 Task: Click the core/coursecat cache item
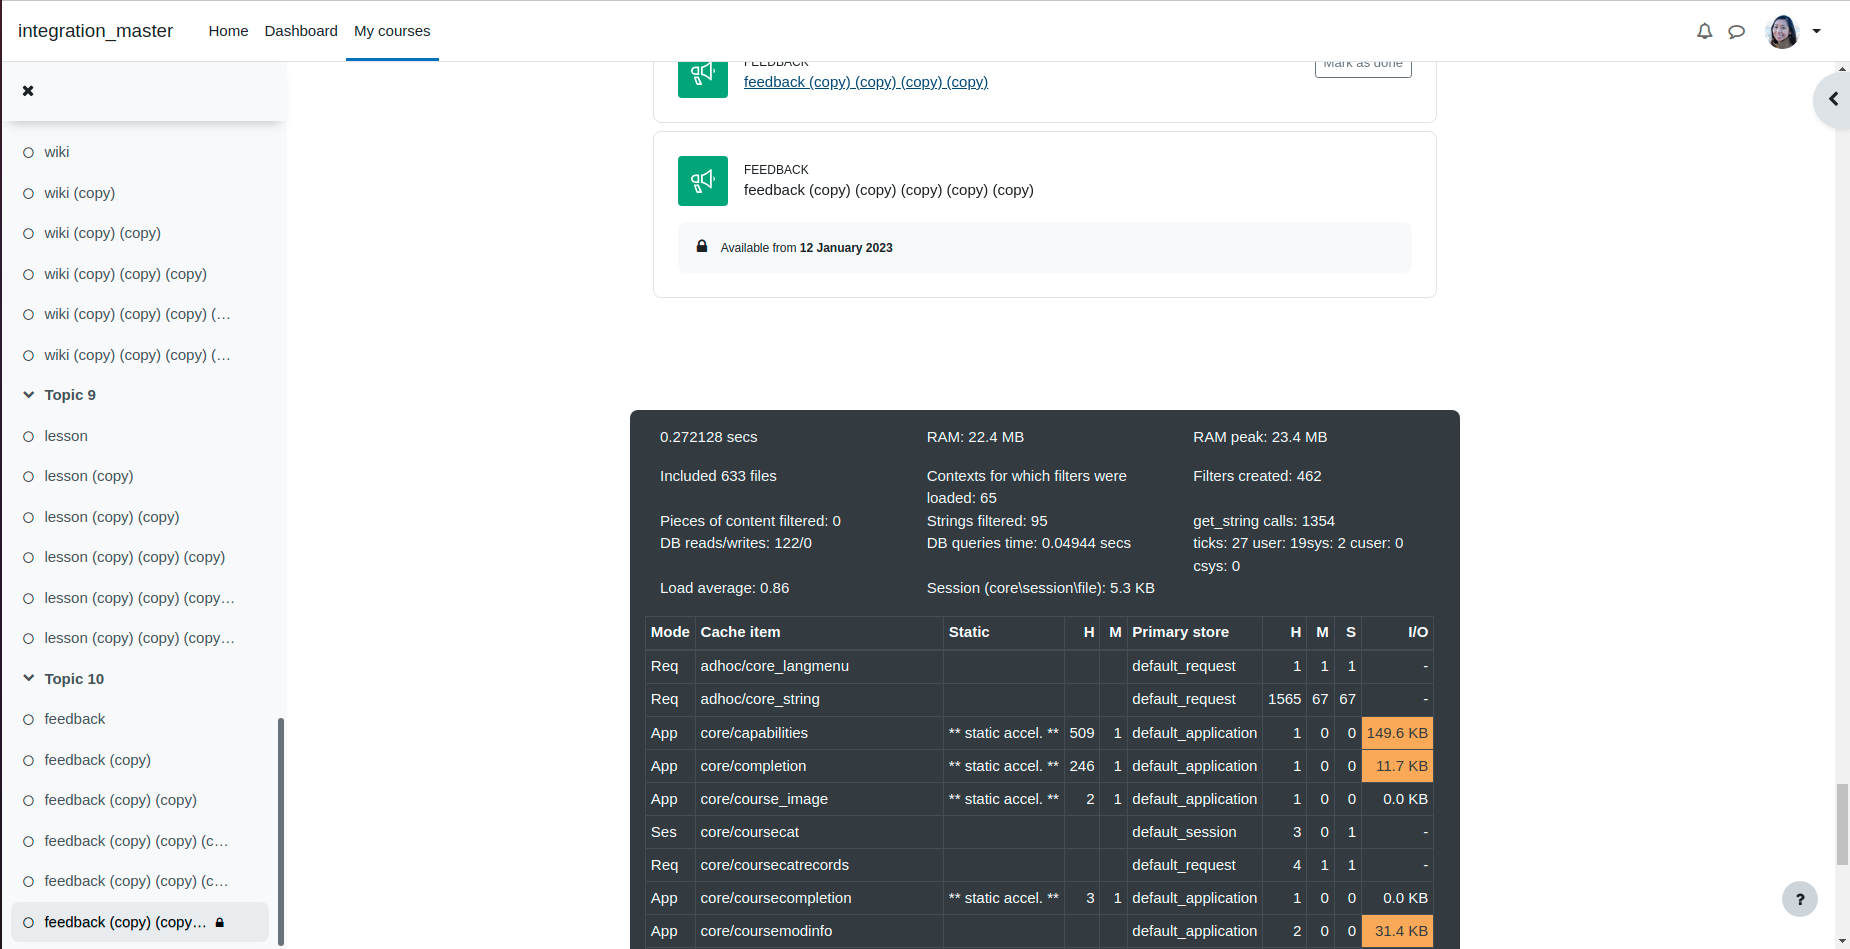click(750, 832)
